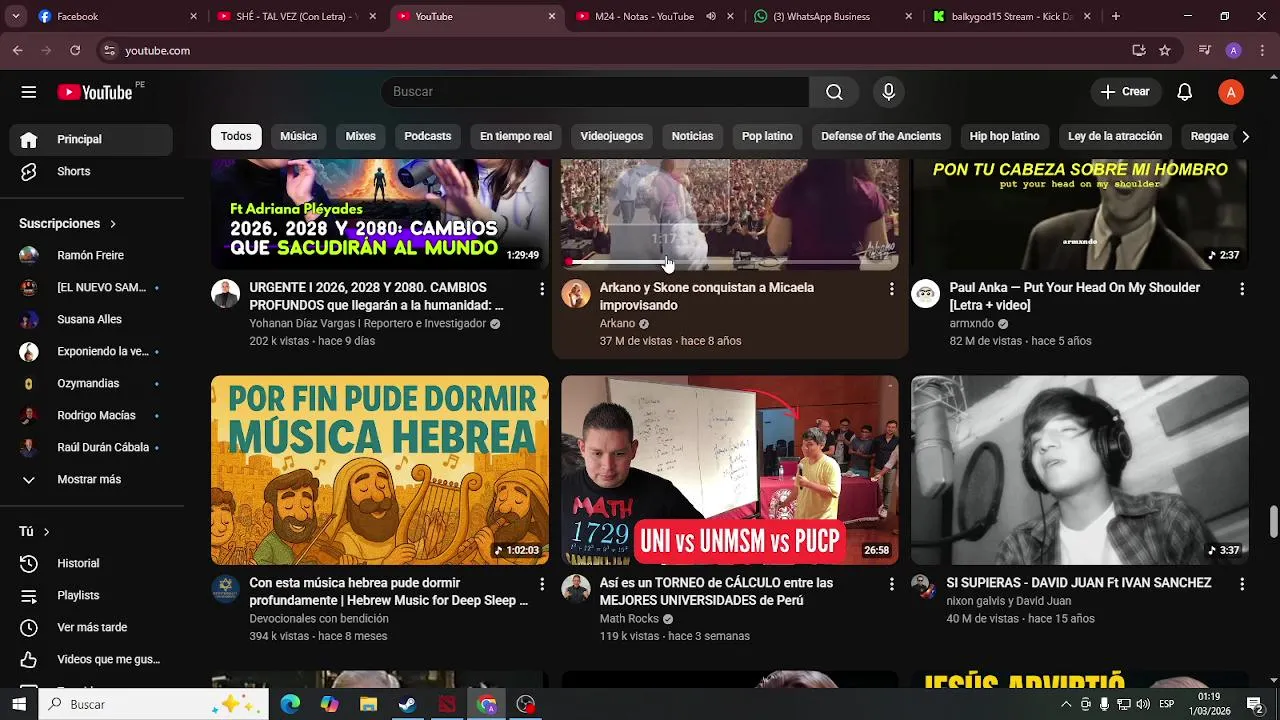The width and height of the screenshot is (1280, 720).
Task: Click Devocionales con bendición channel name
Action: click(x=319, y=619)
